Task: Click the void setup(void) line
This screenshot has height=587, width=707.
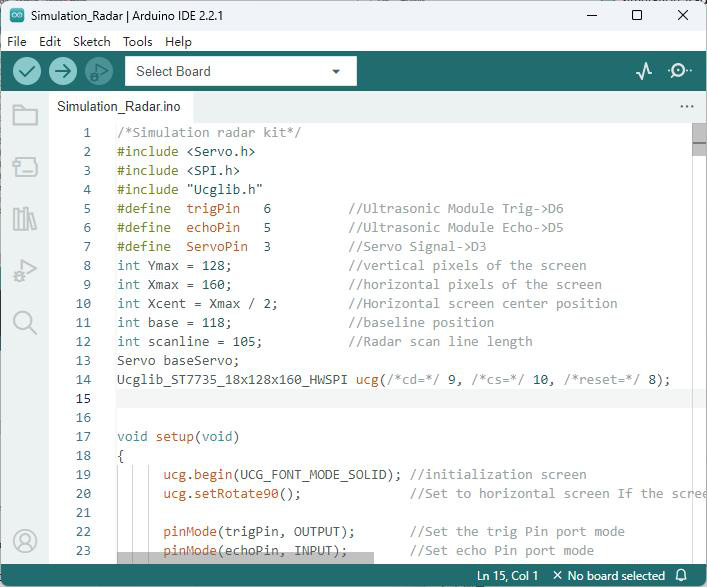Action: (x=178, y=436)
